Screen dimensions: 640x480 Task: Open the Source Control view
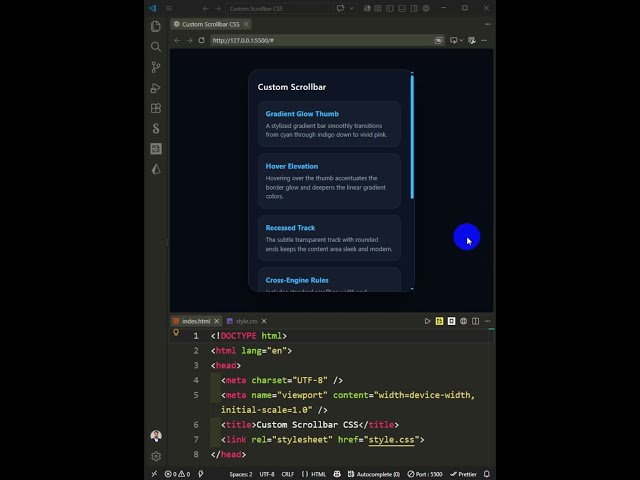156,67
